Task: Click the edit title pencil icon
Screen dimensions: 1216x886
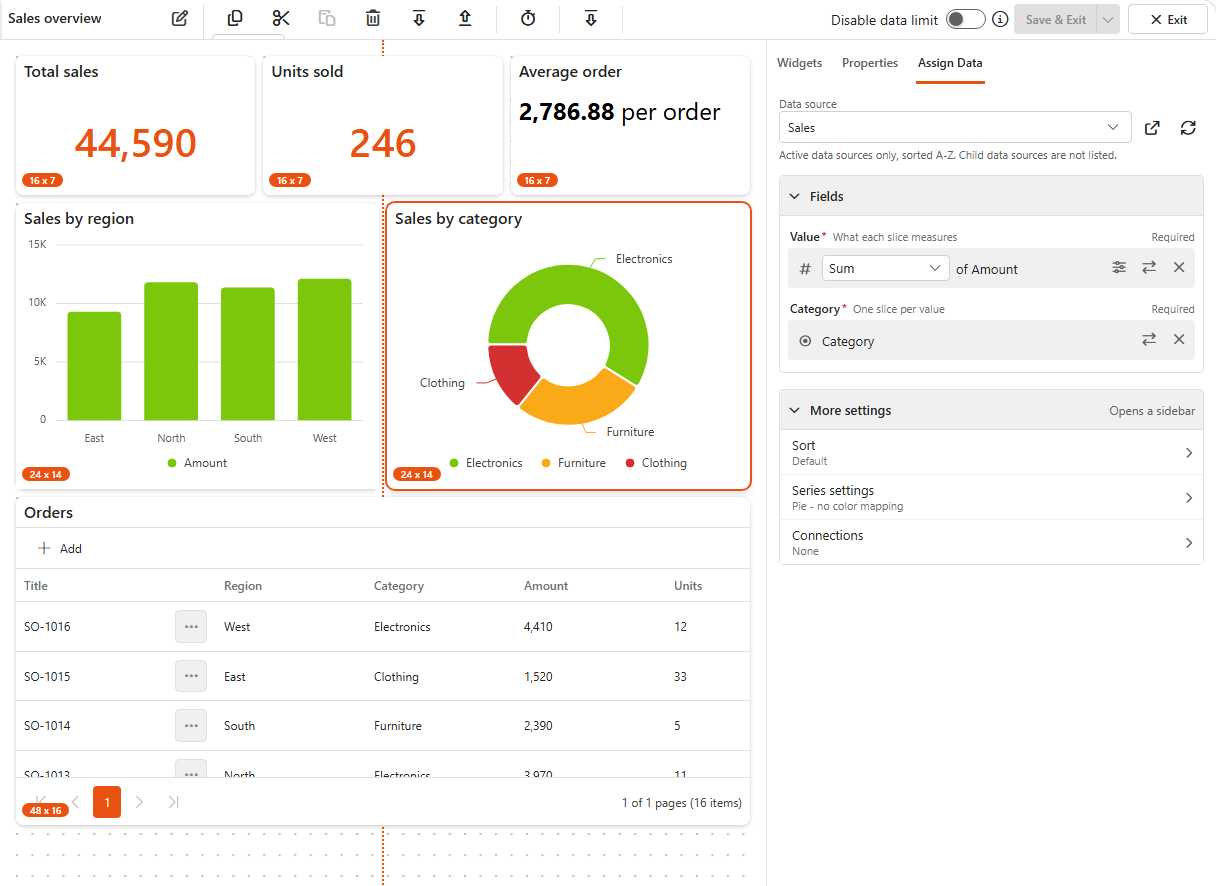Action: [180, 19]
